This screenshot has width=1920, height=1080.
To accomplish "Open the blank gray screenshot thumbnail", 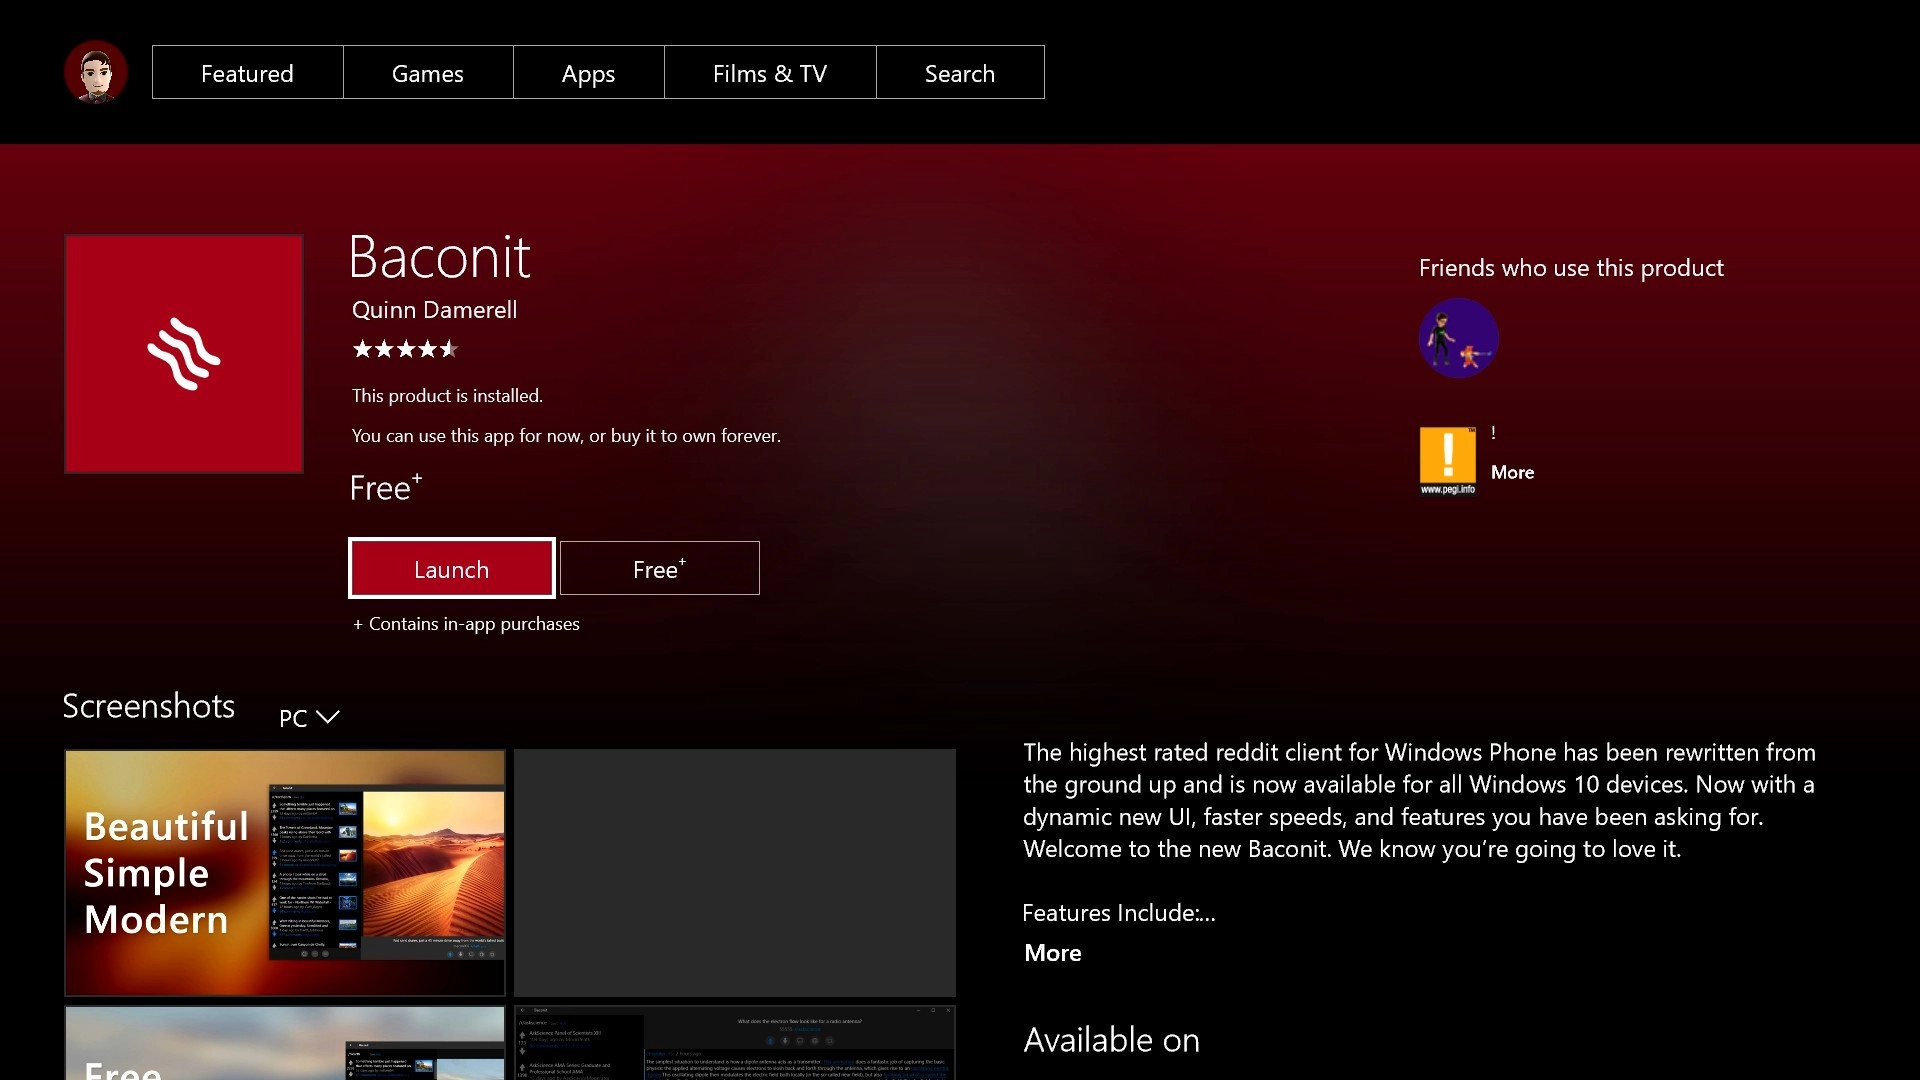I will [734, 872].
